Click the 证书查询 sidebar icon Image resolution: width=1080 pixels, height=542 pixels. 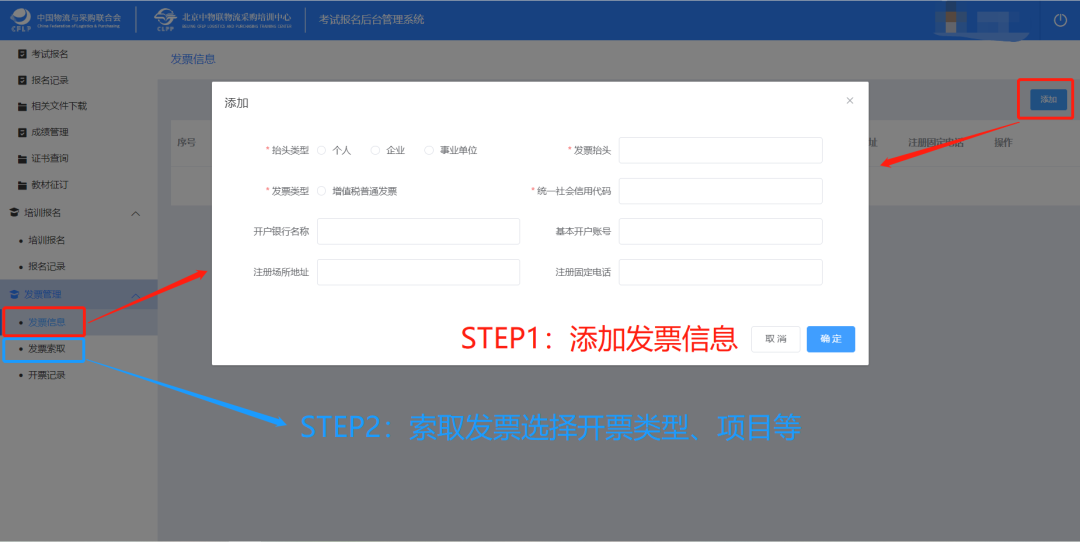click(22, 158)
